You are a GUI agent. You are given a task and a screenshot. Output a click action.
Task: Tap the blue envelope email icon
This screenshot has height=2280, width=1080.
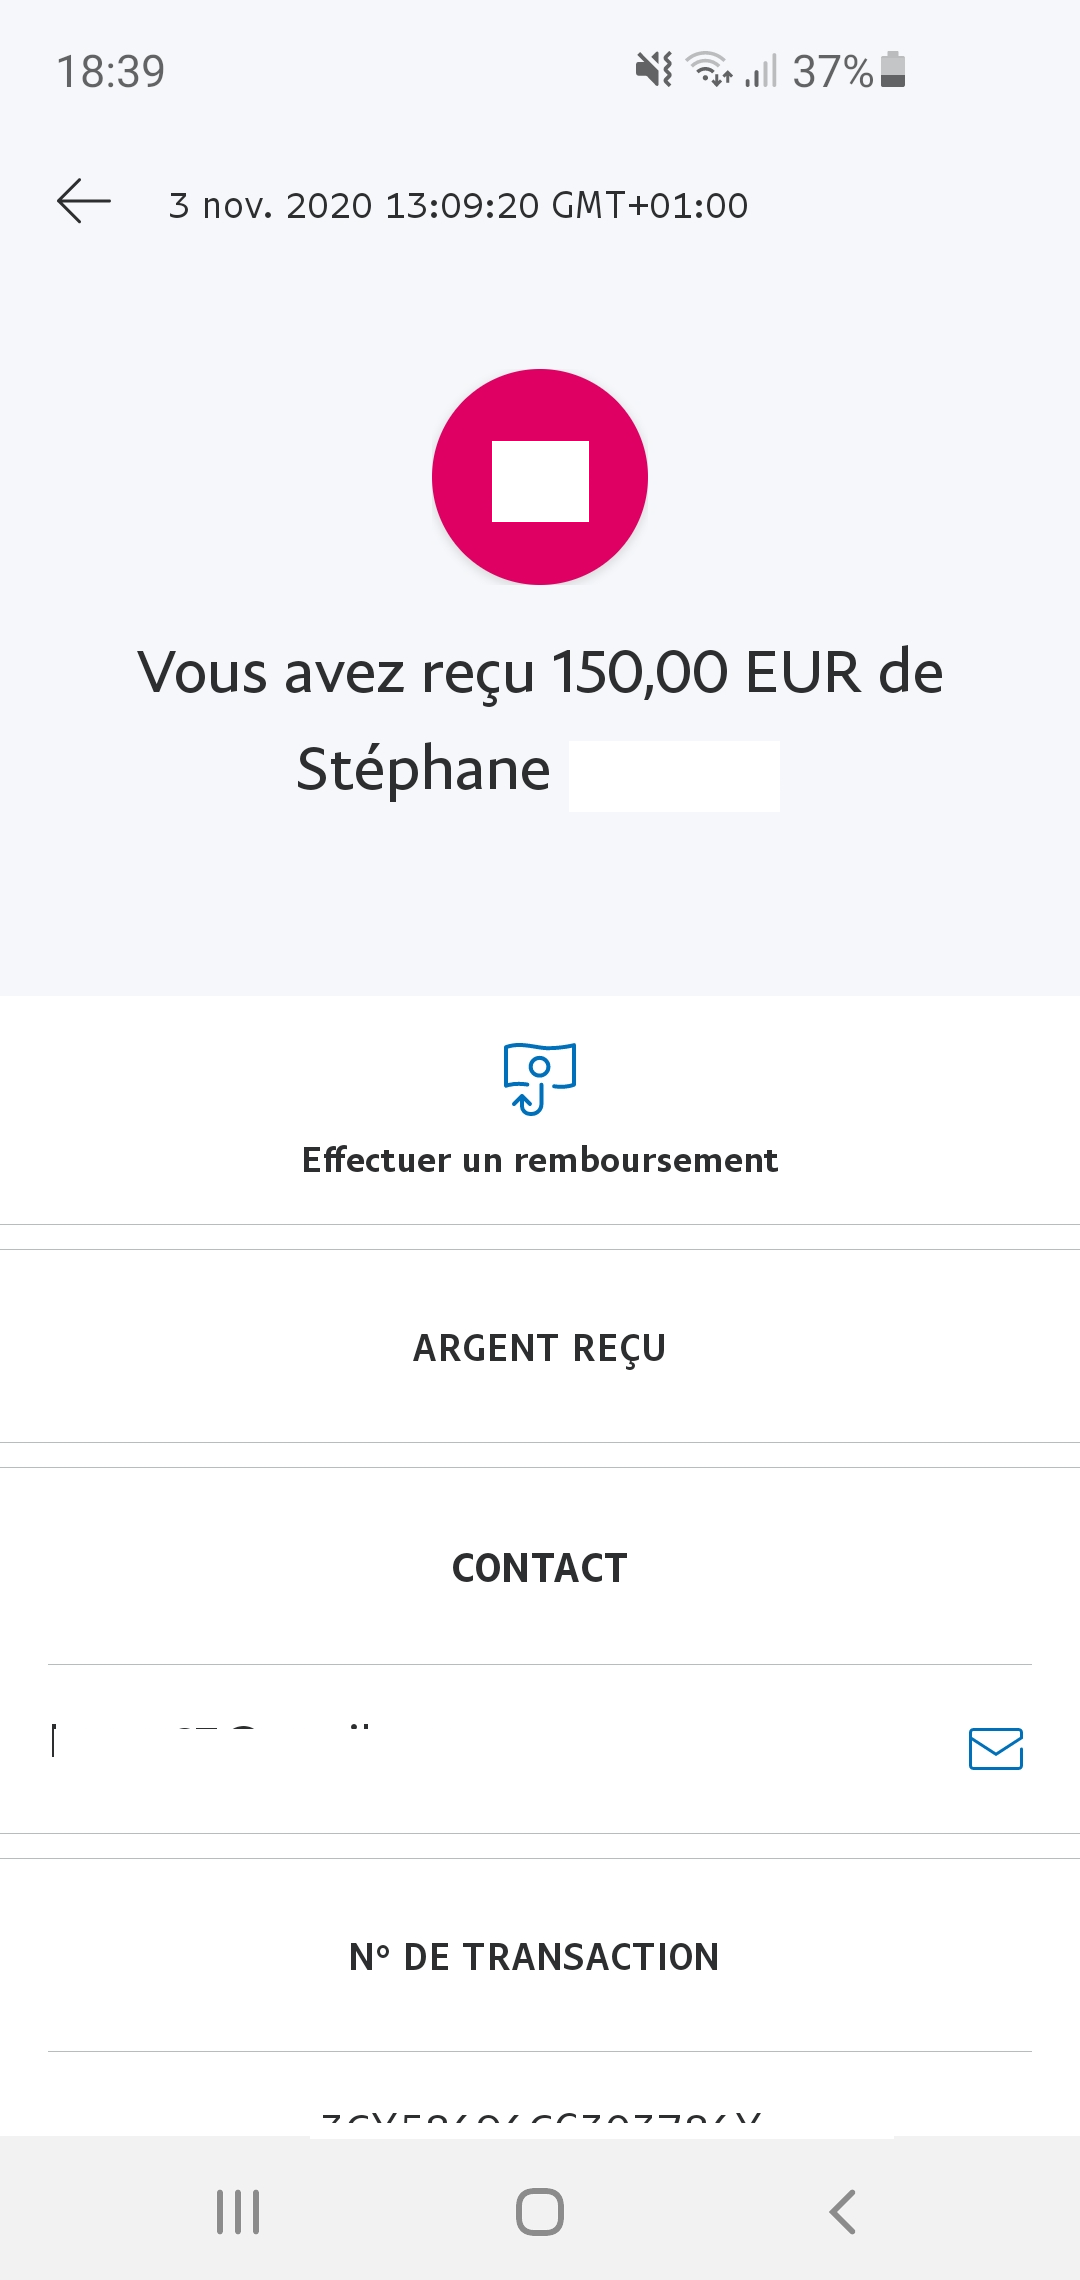tap(995, 1749)
